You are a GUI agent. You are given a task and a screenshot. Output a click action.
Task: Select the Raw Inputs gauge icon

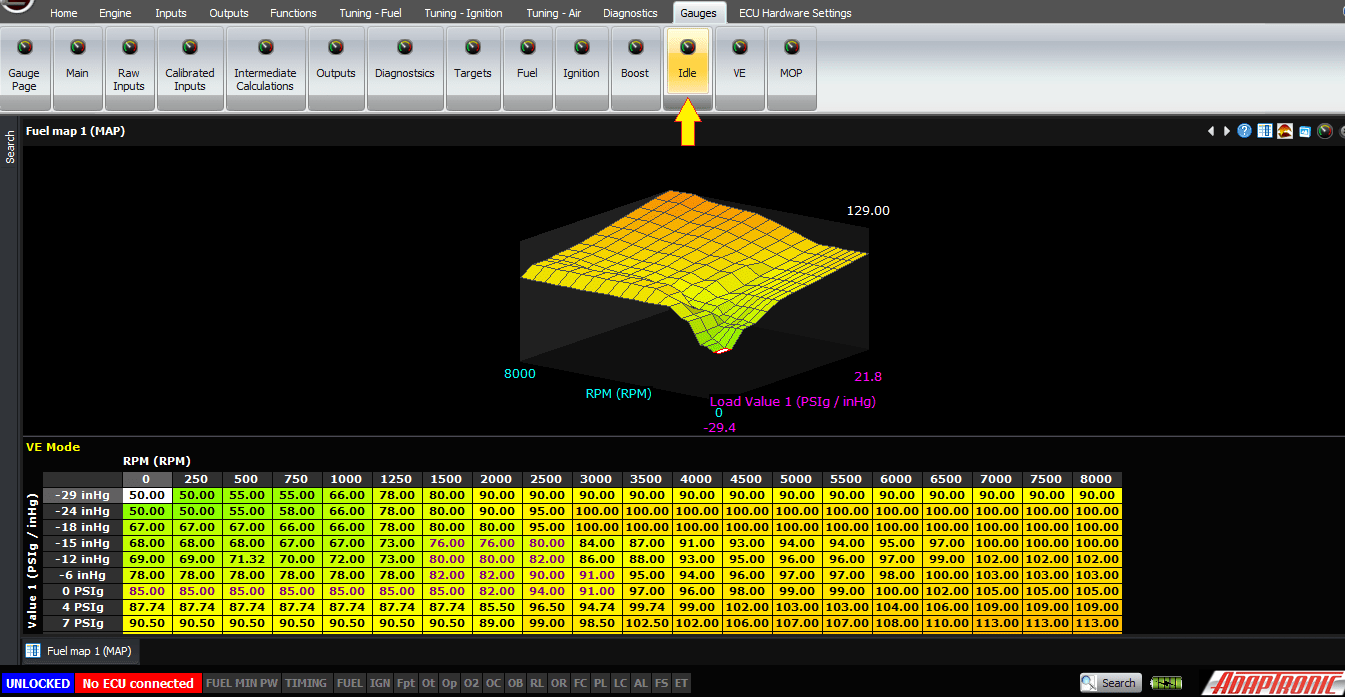pos(129,68)
